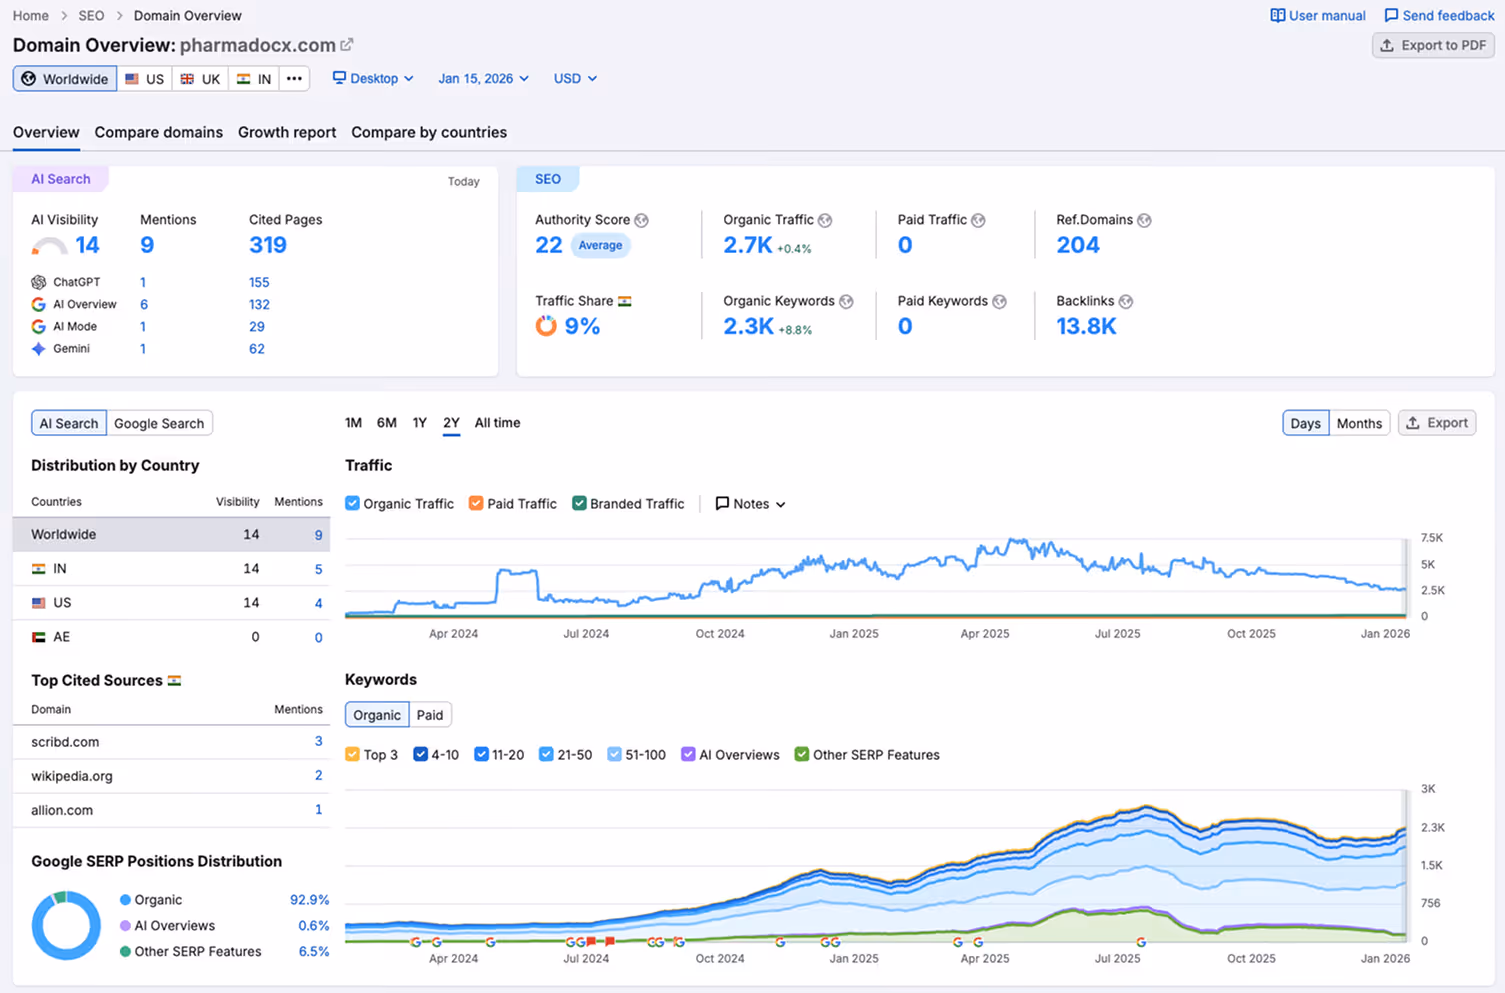Screen dimensions: 1505x993
Task: Click the upload icon in Export to PDF
Action: coord(1387,46)
